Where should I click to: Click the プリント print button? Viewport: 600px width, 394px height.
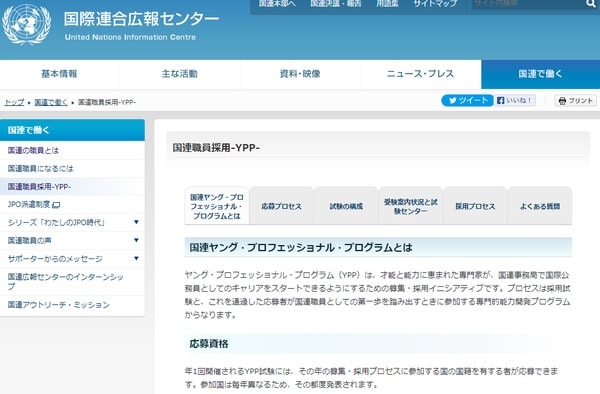(576, 101)
